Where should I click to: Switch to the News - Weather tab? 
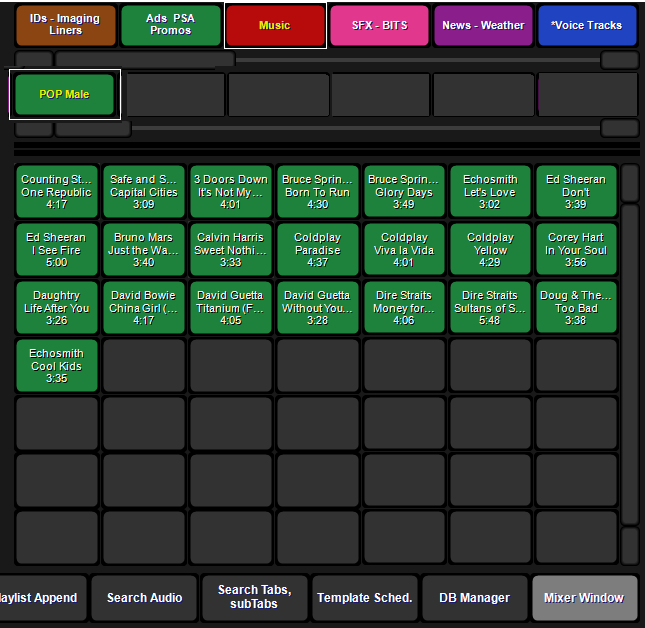(483, 25)
